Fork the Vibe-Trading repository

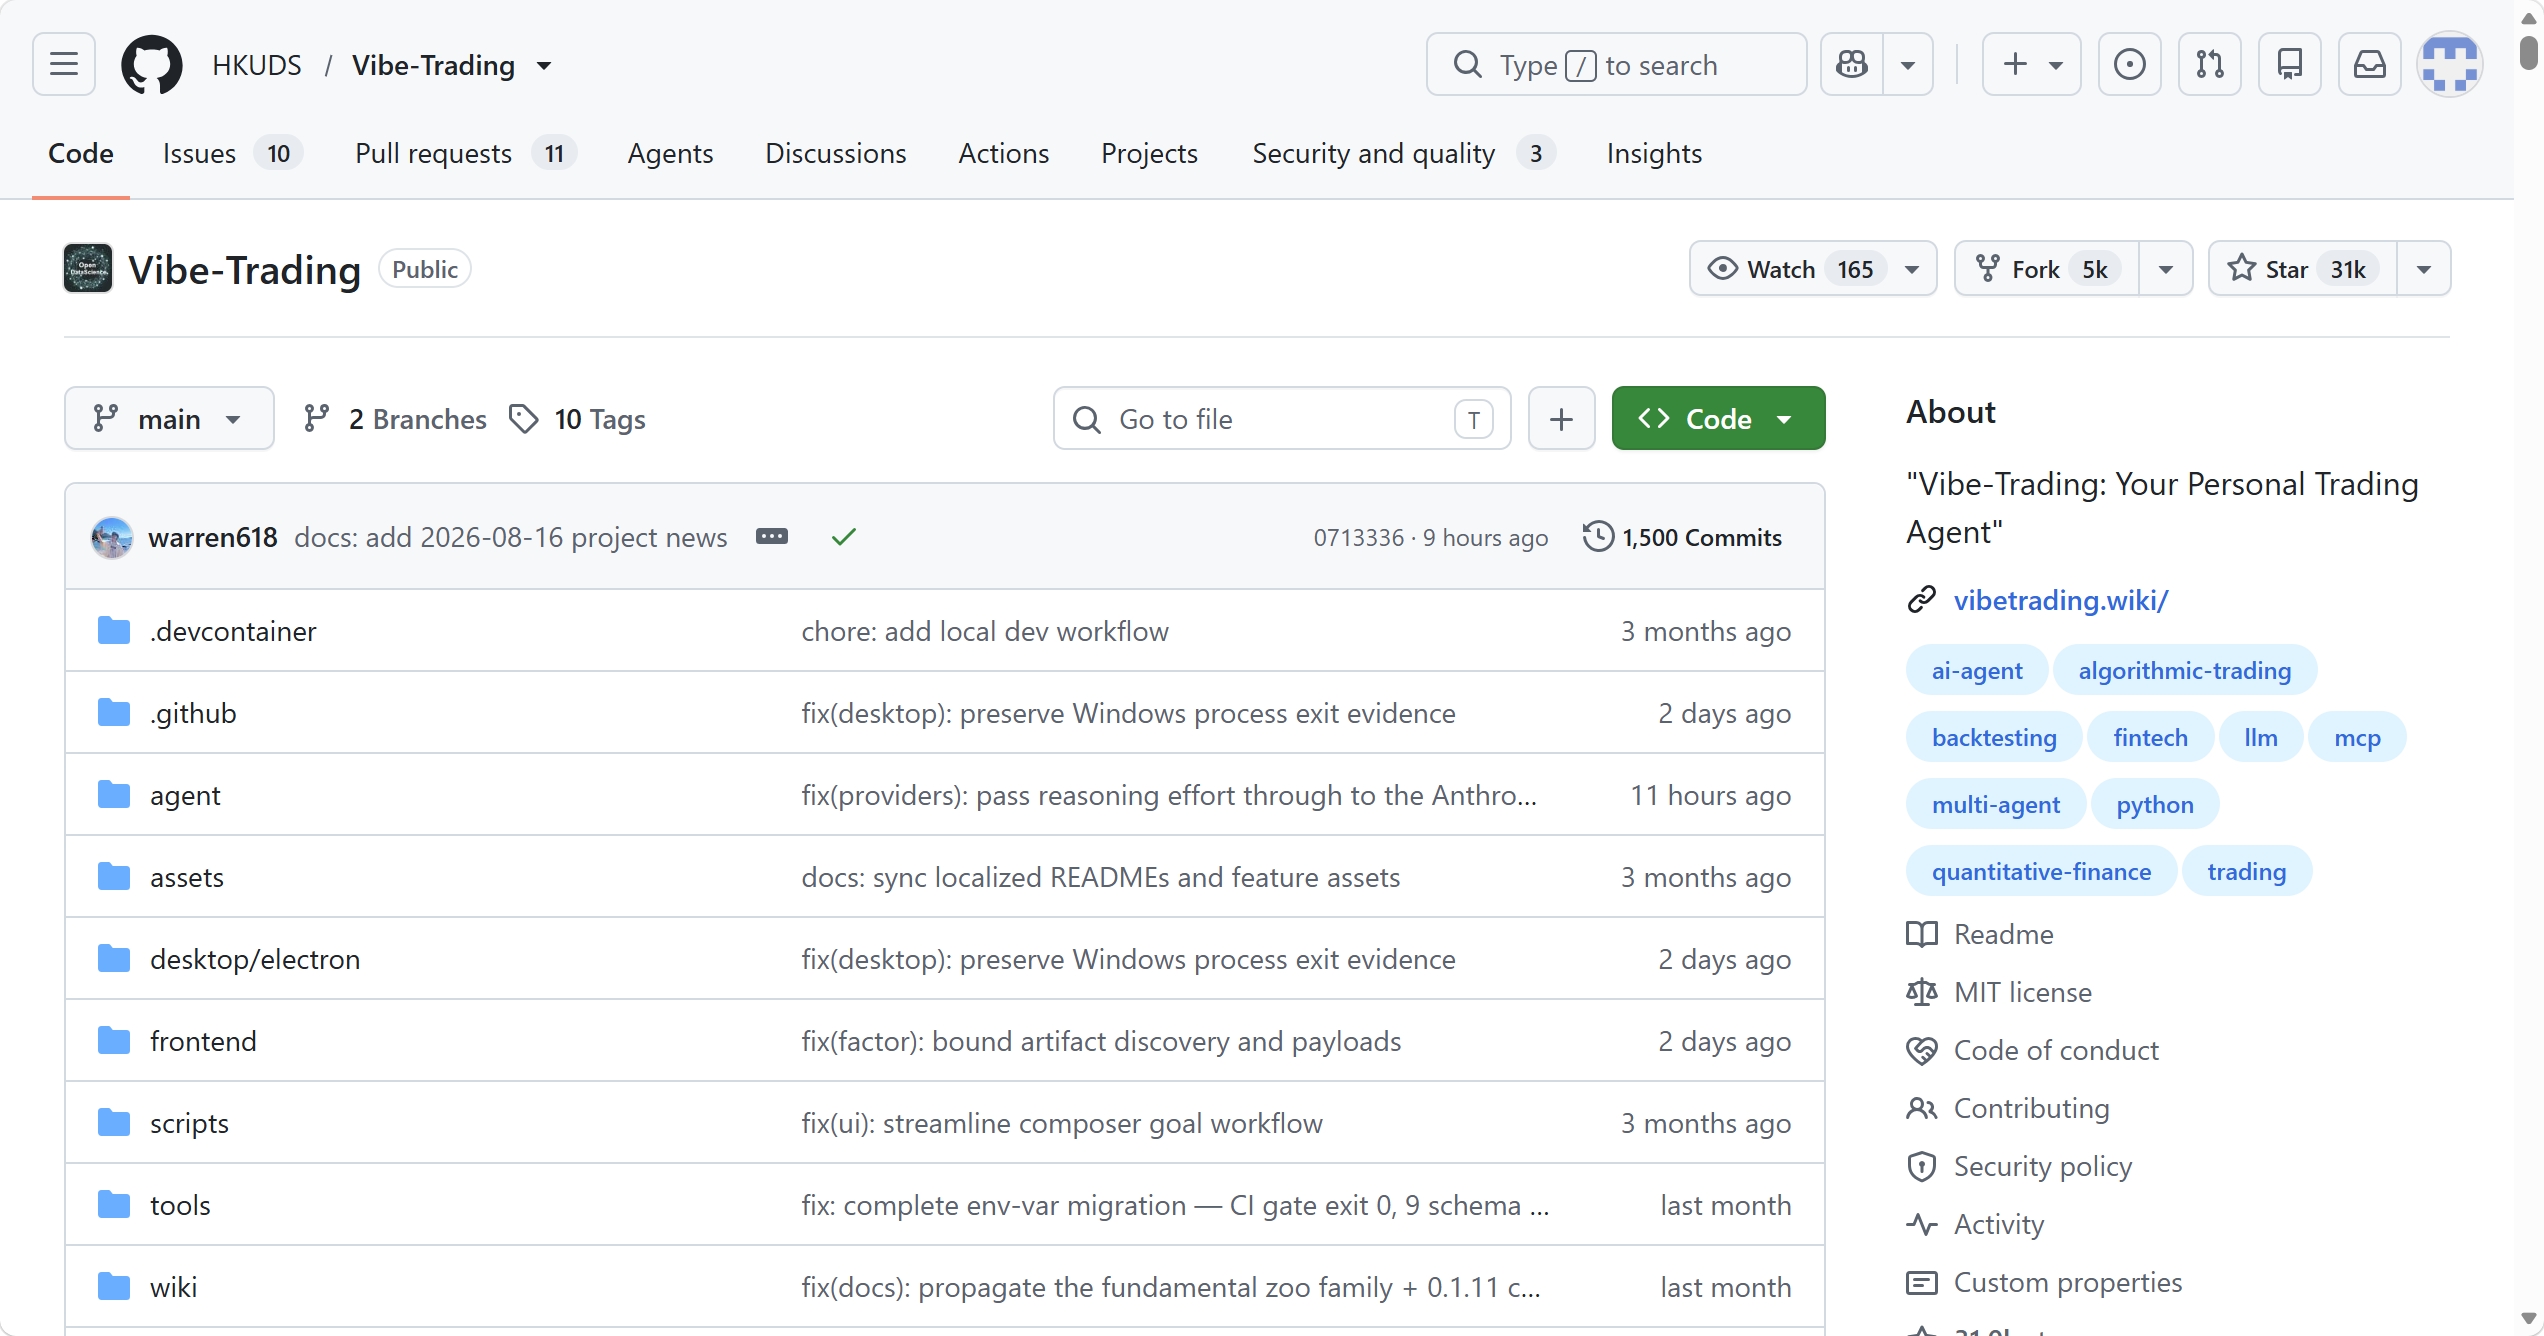pyautogui.click(x=2047, y=269)
